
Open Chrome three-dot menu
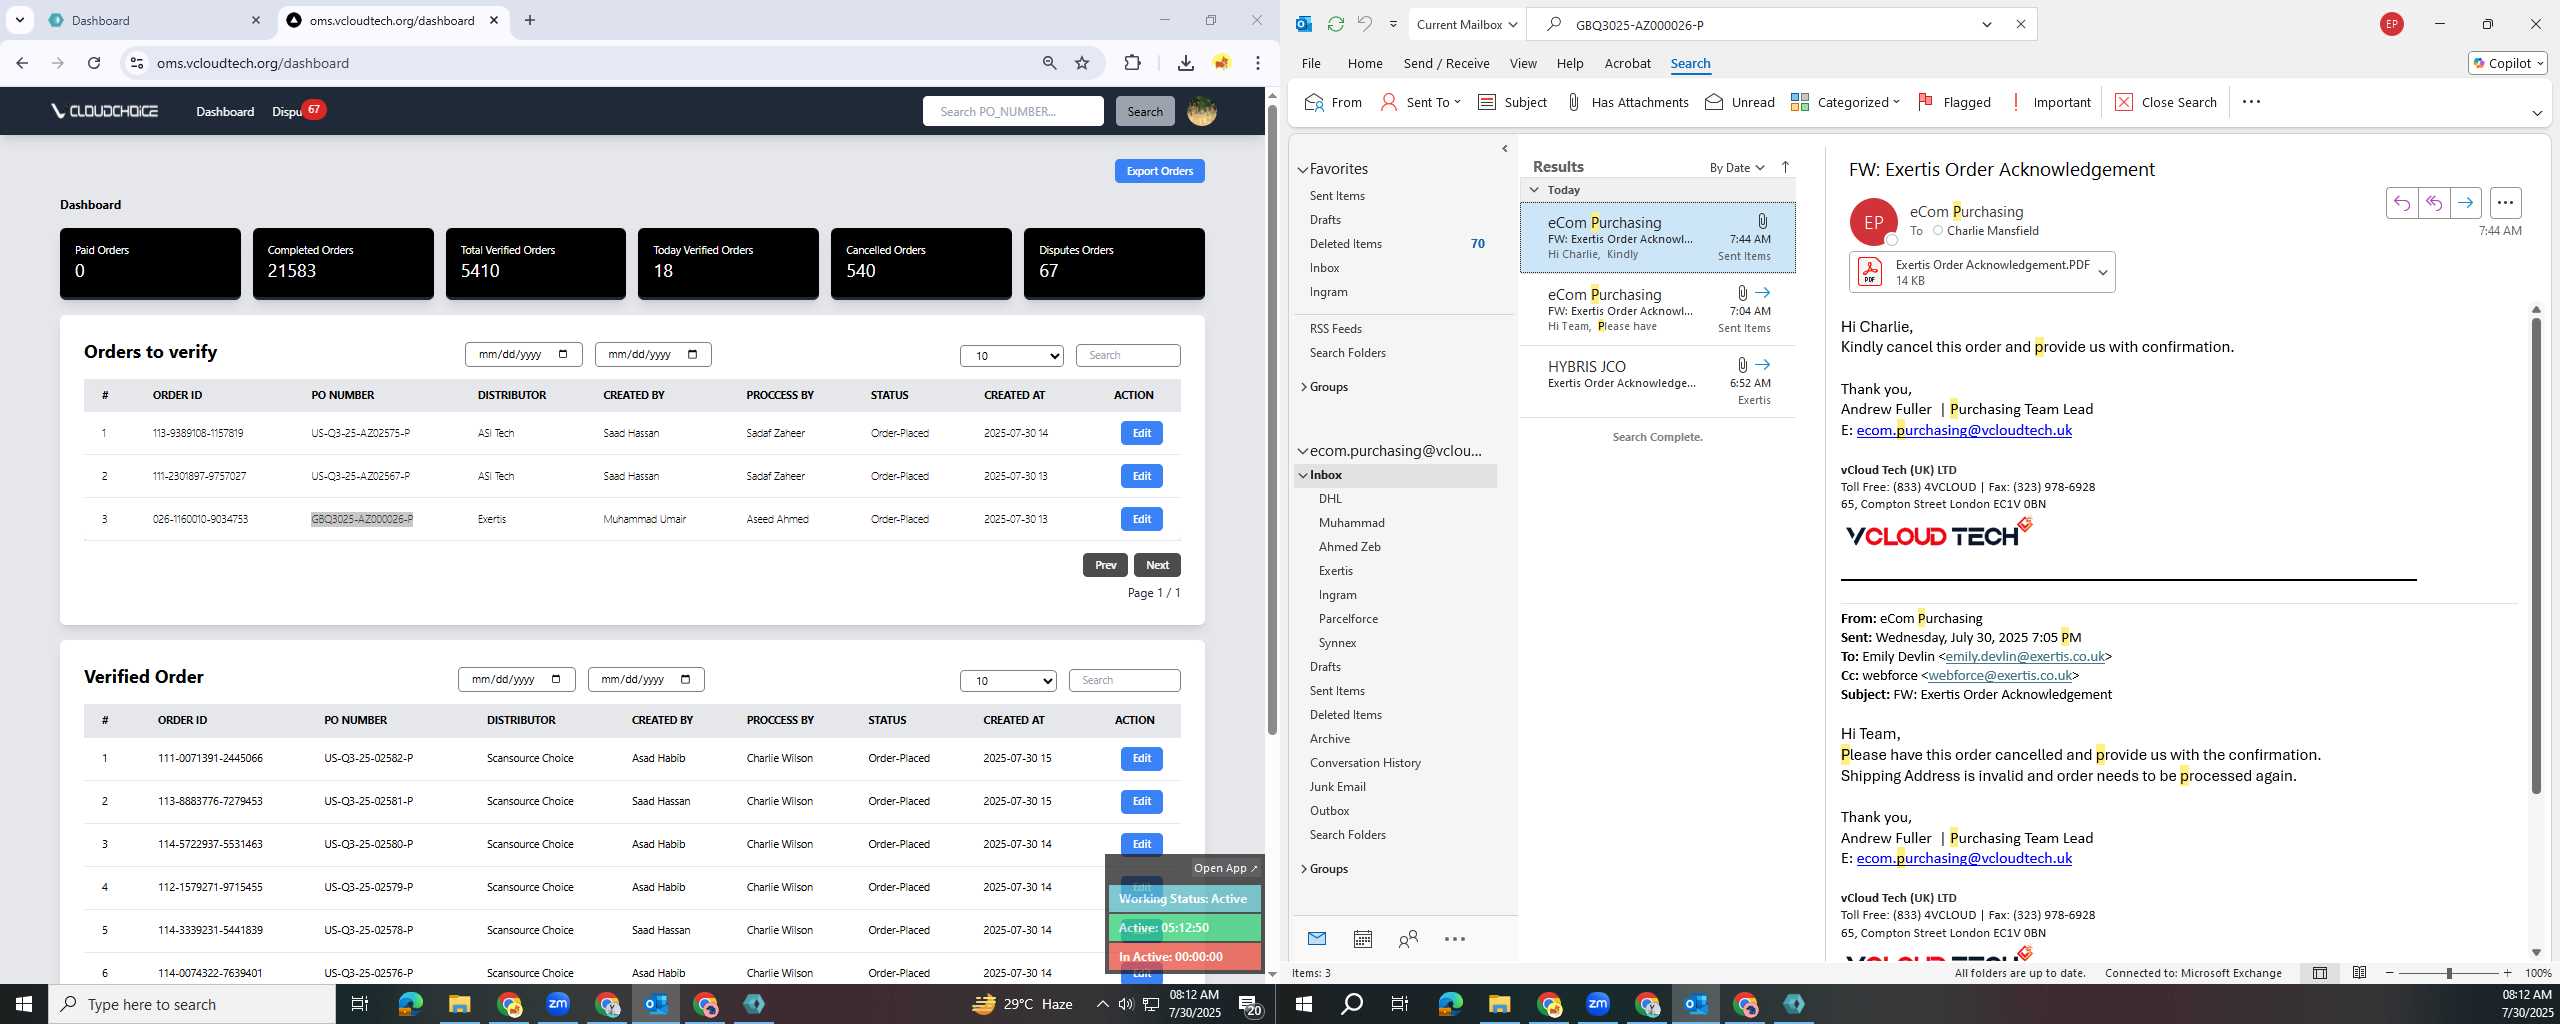(x=1258, y=63)
